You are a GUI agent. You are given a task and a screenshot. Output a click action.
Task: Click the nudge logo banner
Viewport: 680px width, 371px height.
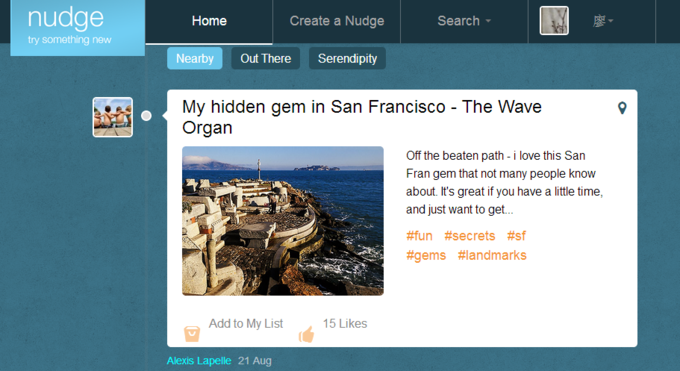point(78,28)
